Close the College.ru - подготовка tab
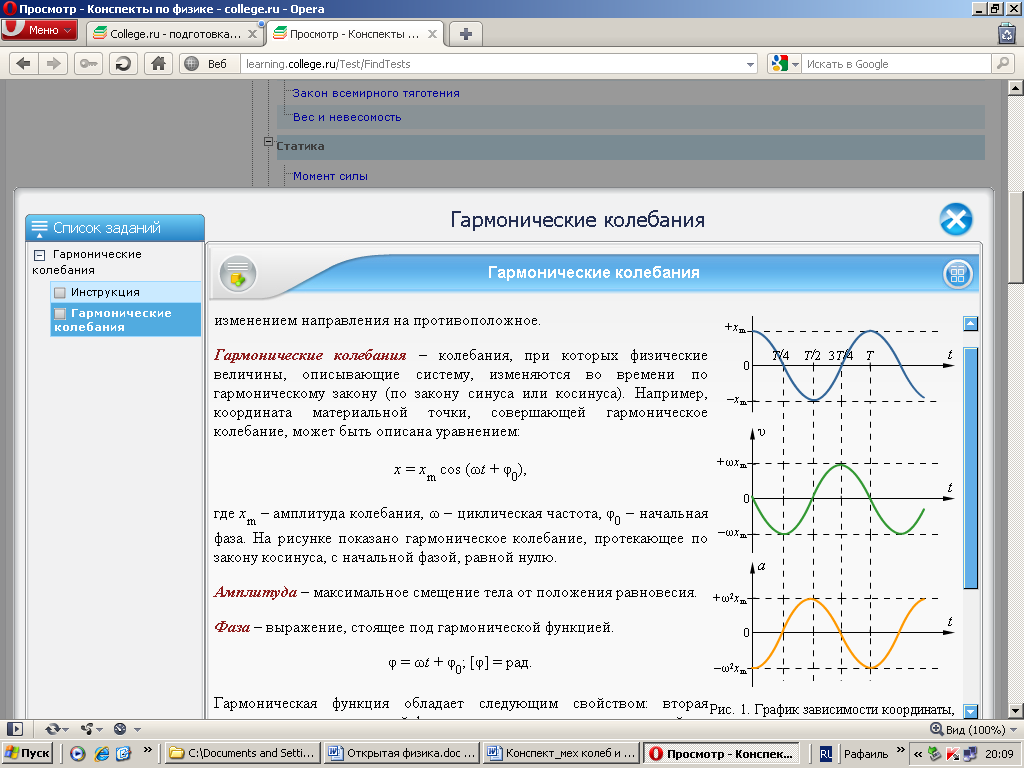This screenshot has width=1024, height=768. 252,34
